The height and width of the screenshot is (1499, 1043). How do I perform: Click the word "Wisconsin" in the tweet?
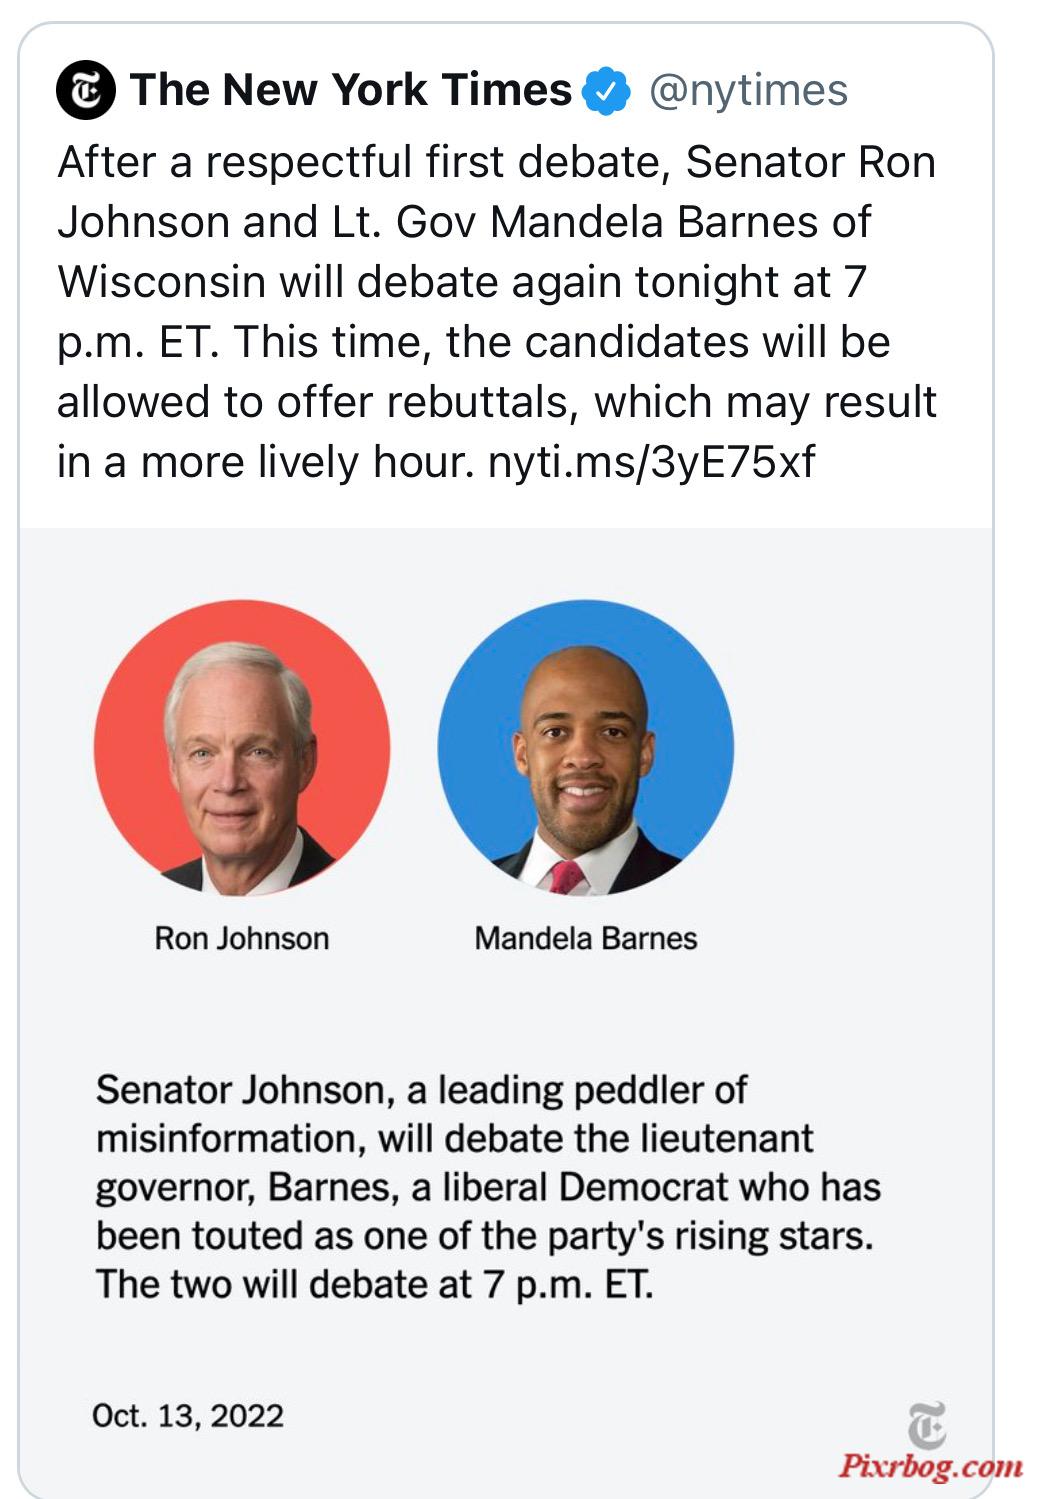coord(161,282)
